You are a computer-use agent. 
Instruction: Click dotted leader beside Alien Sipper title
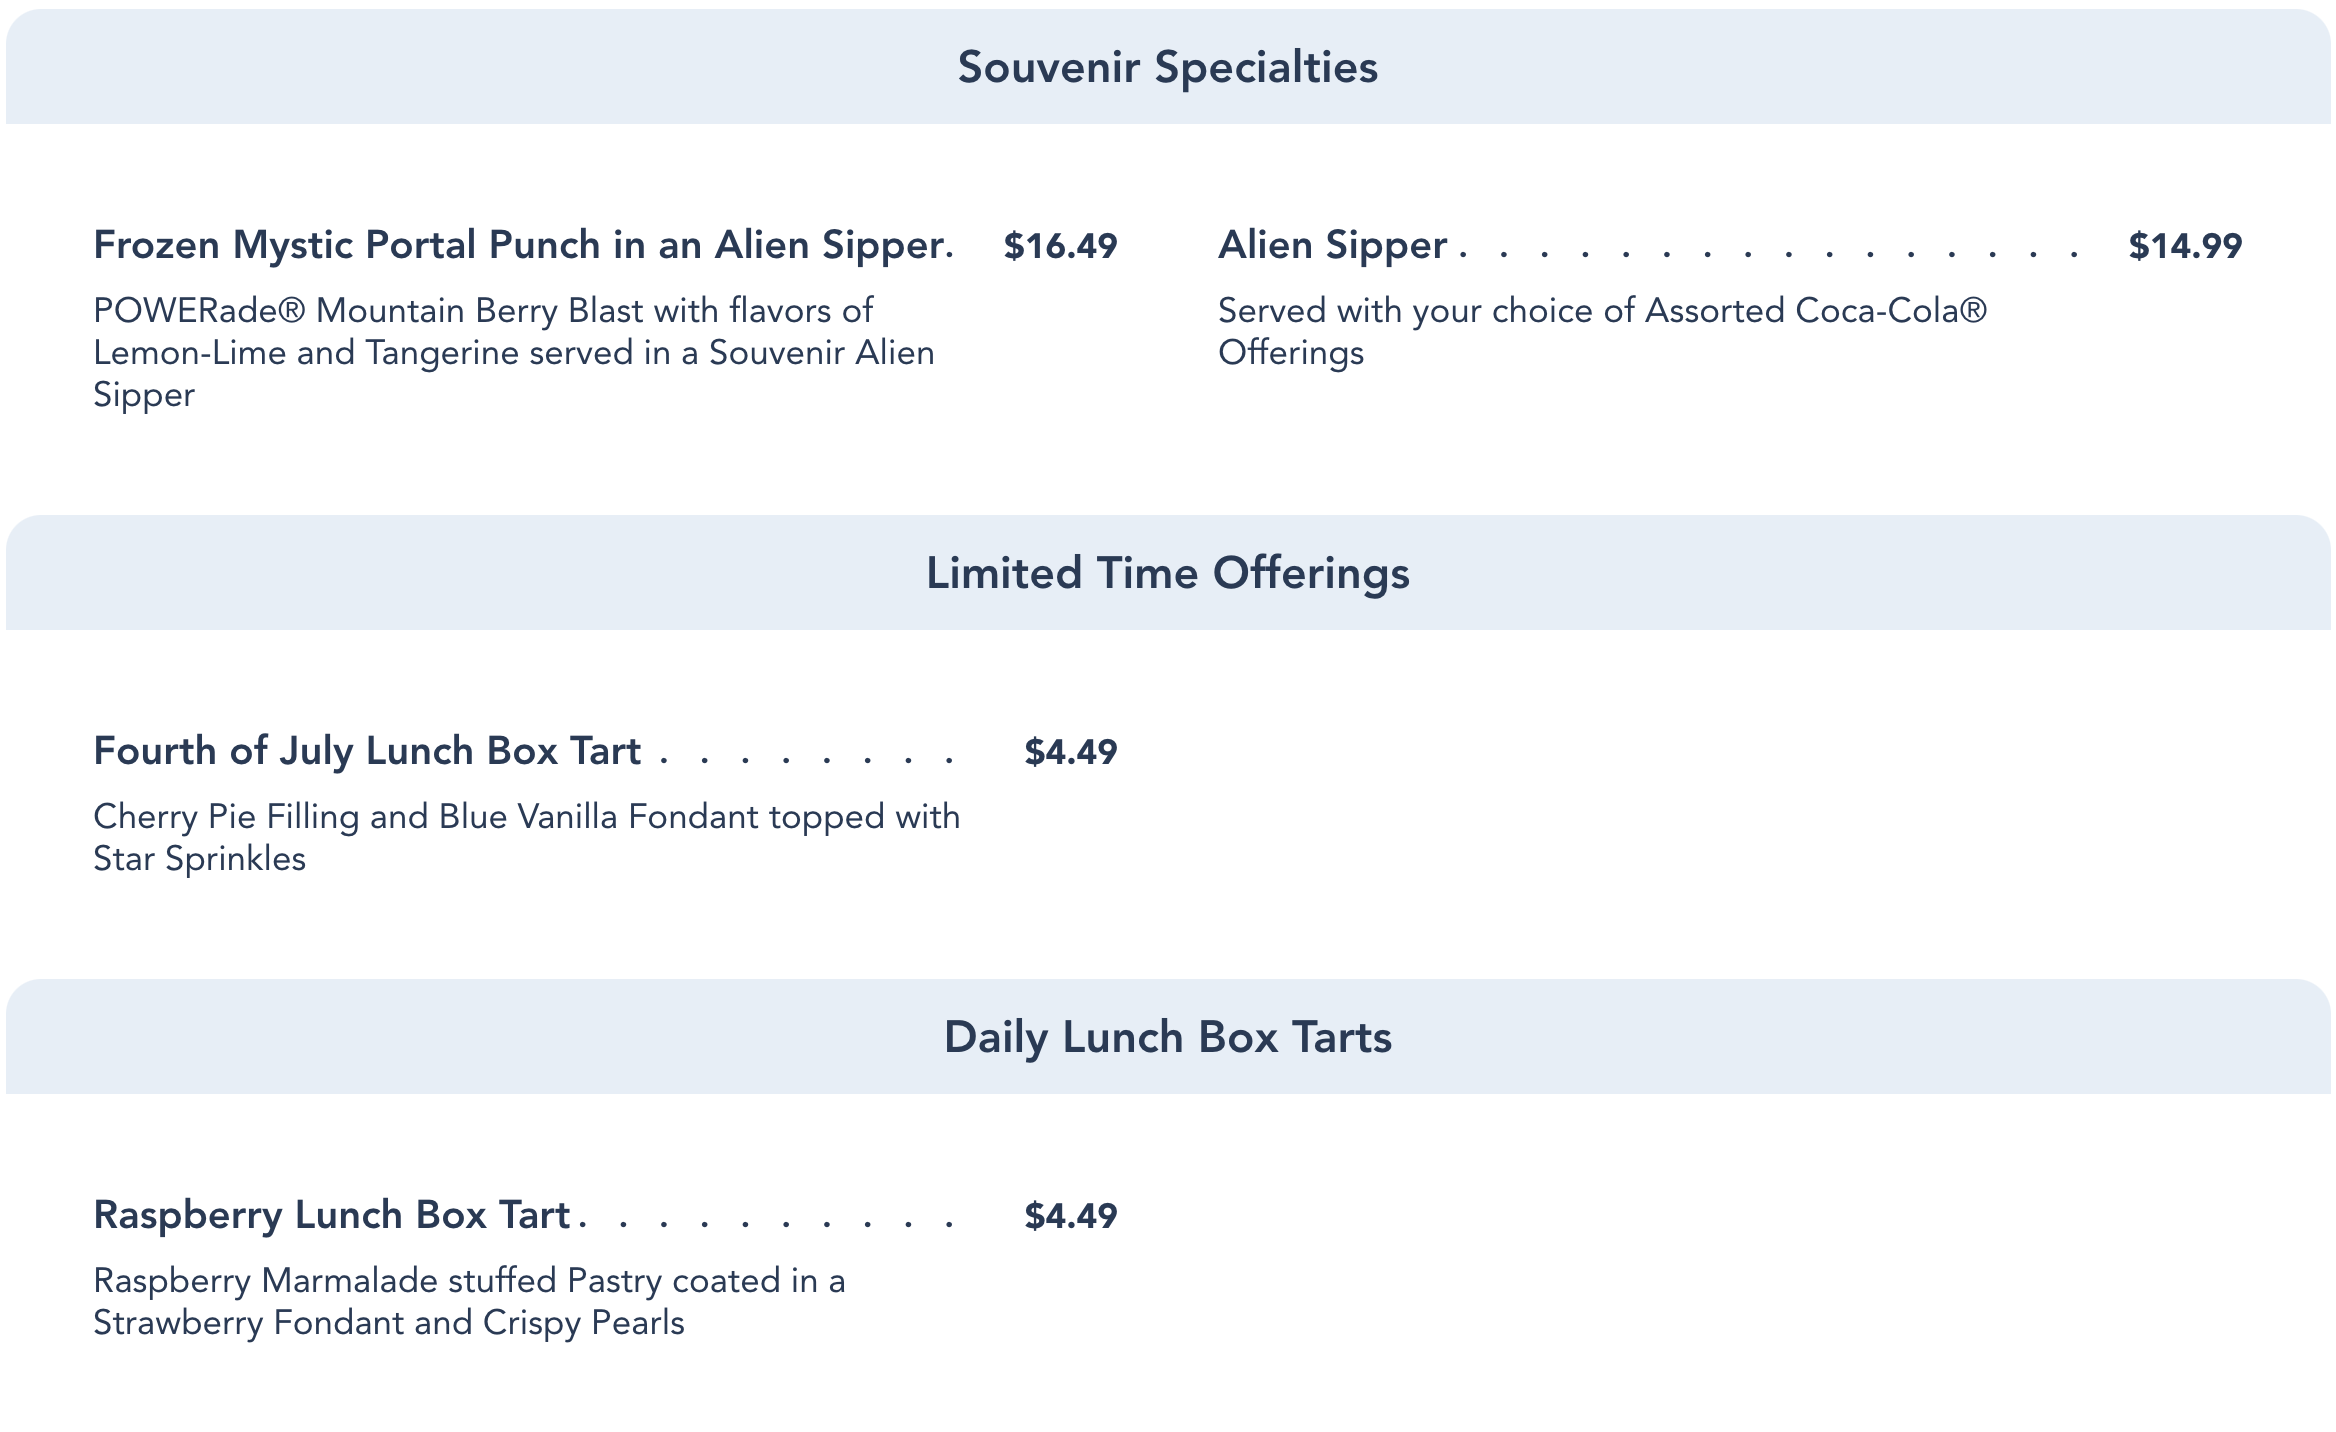point(1770,254)
